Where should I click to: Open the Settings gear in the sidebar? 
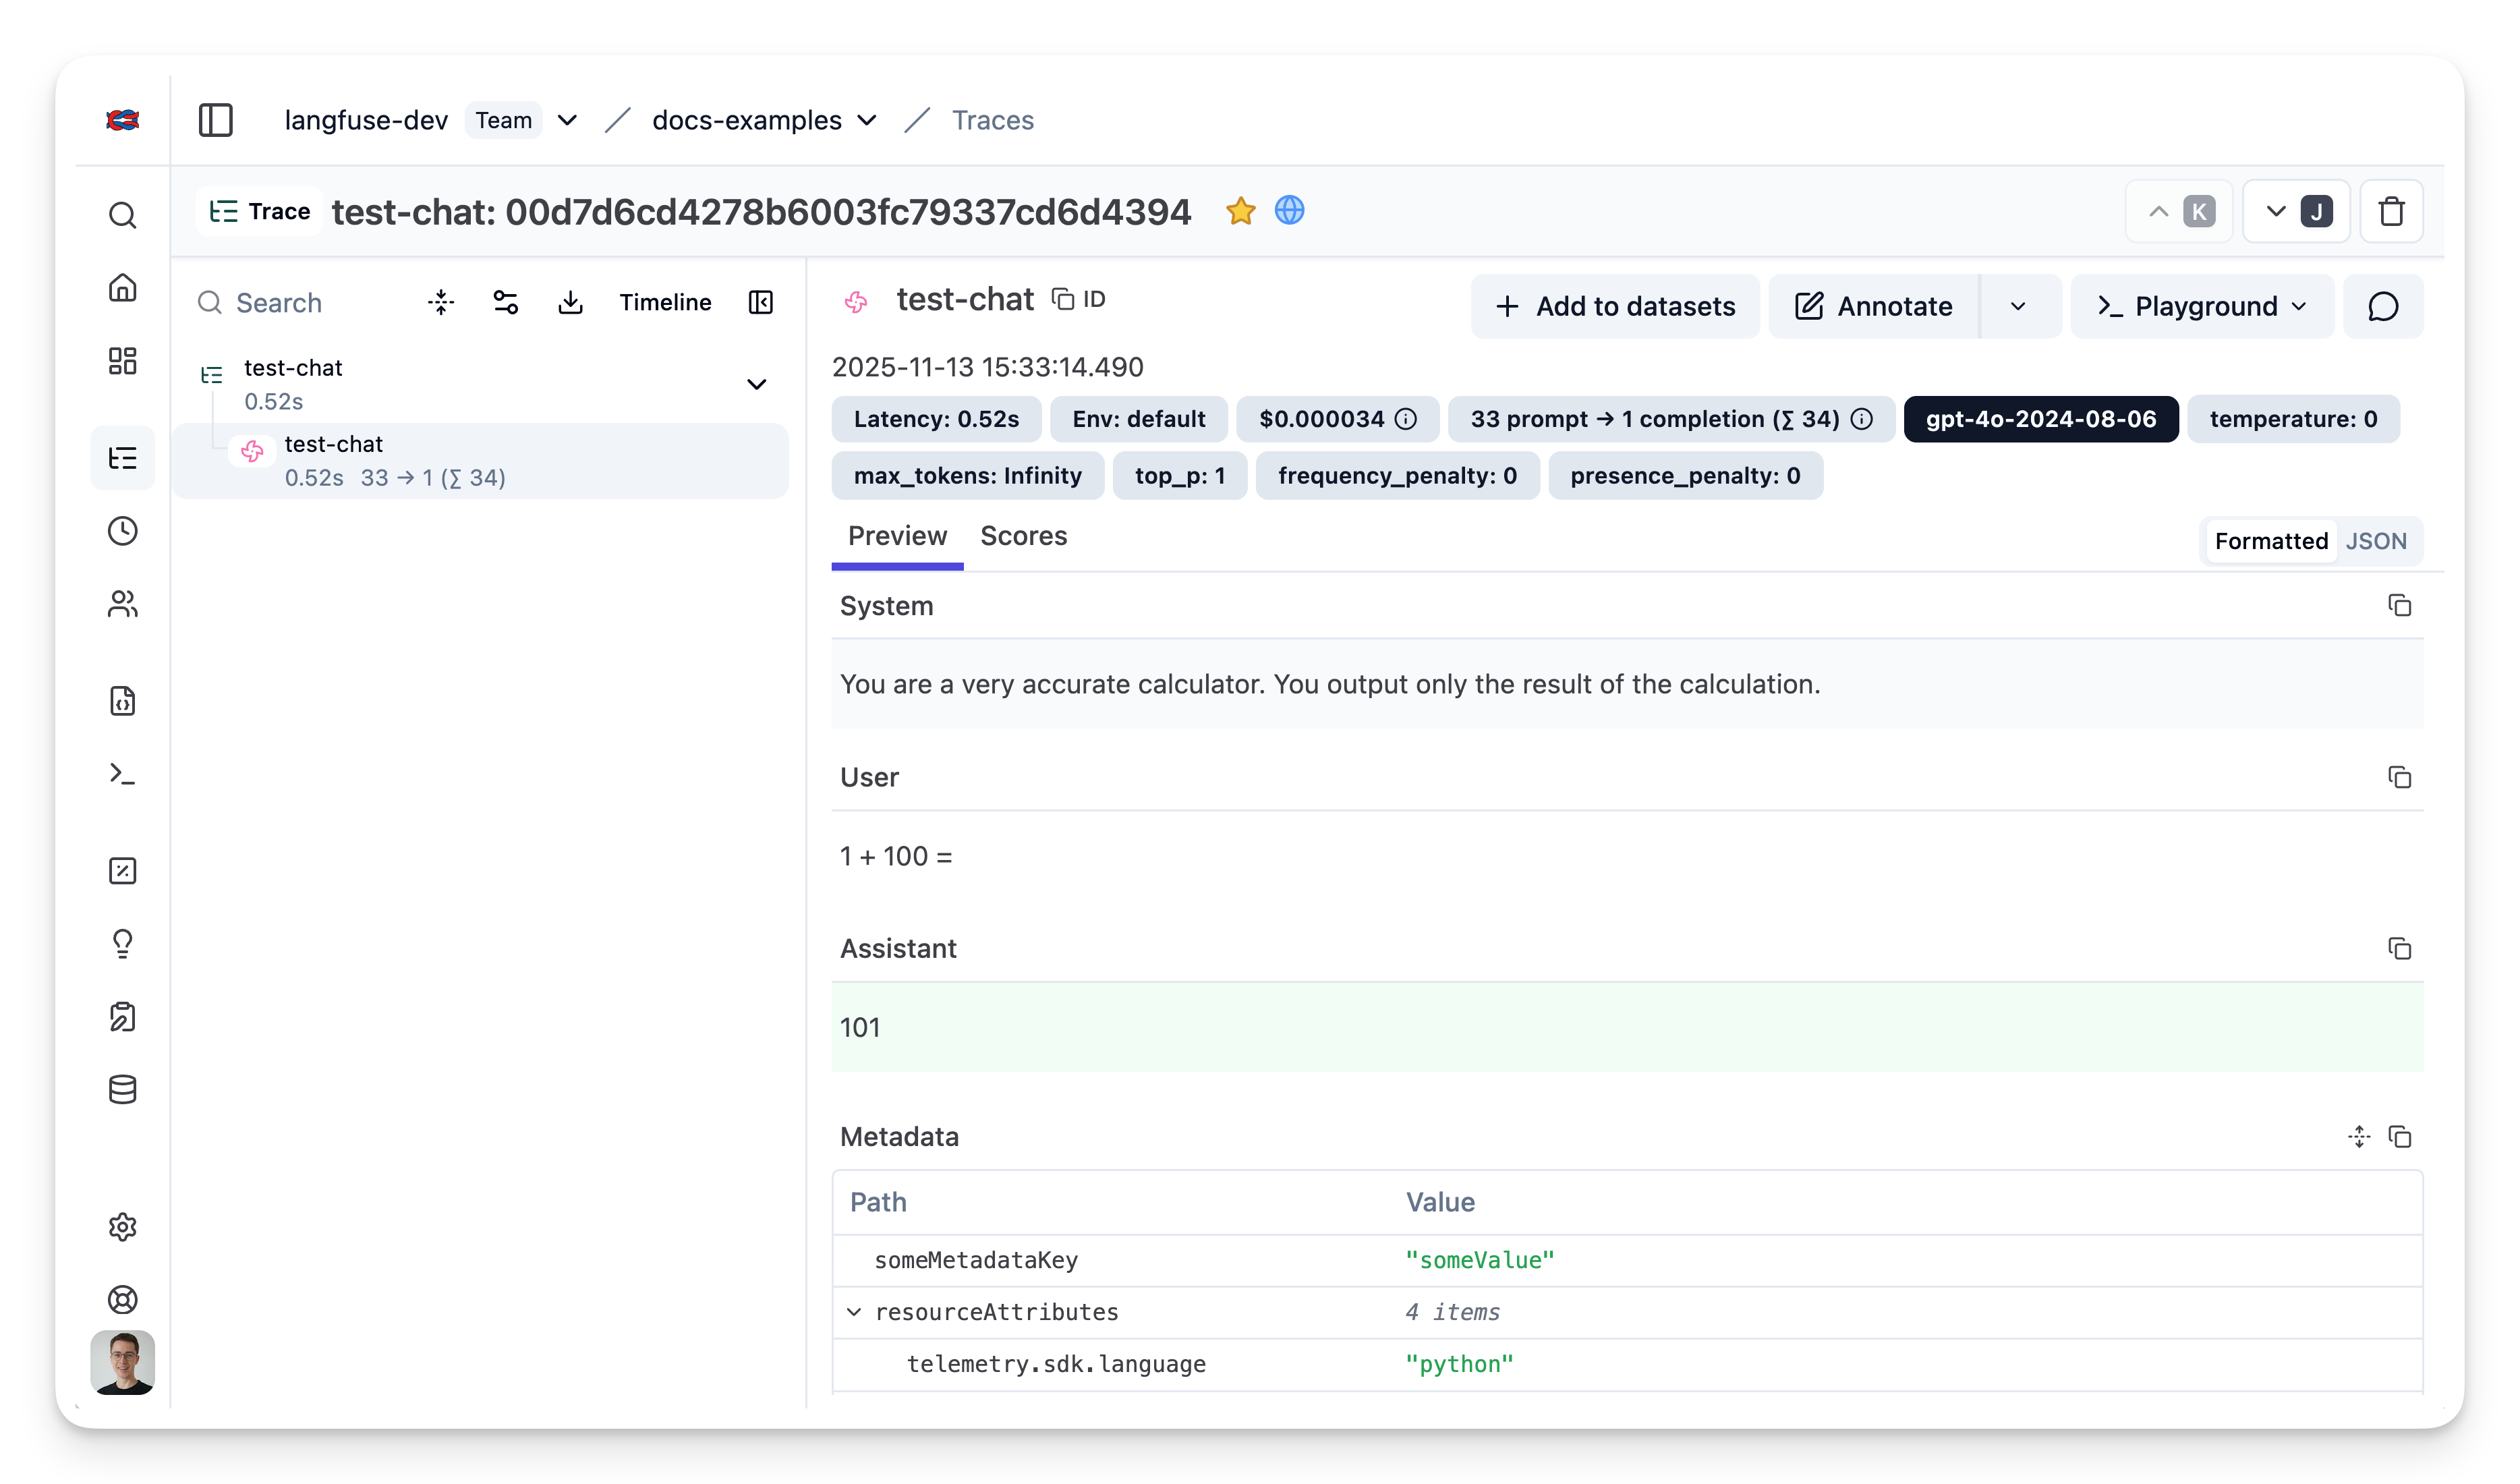pos(122,1226)
